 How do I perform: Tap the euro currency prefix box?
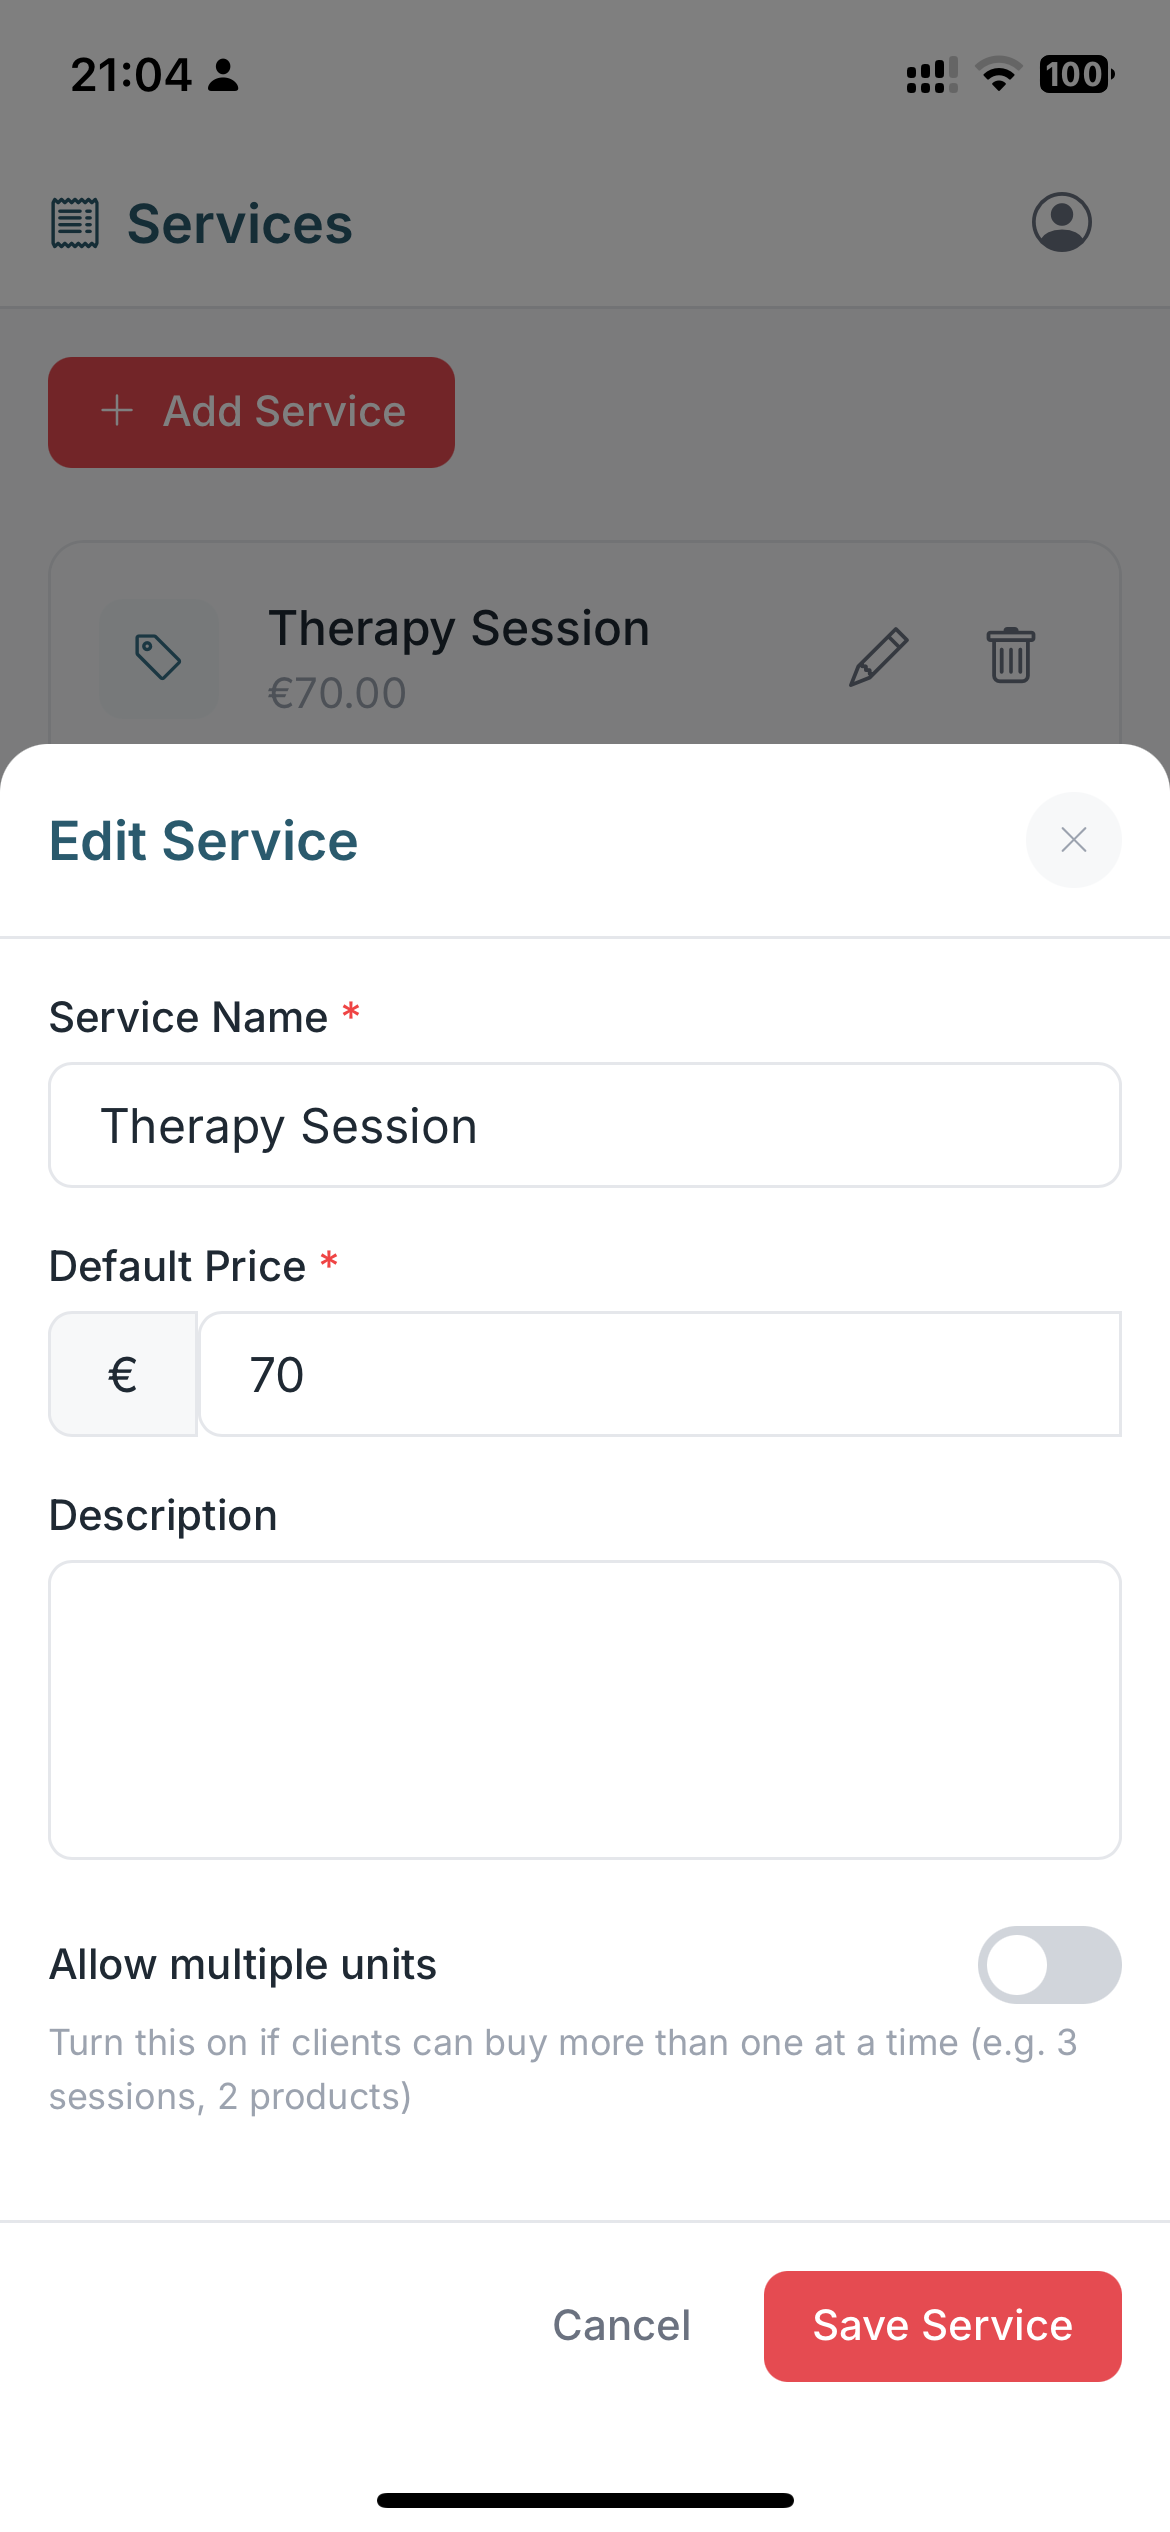tap(123, 1375)
